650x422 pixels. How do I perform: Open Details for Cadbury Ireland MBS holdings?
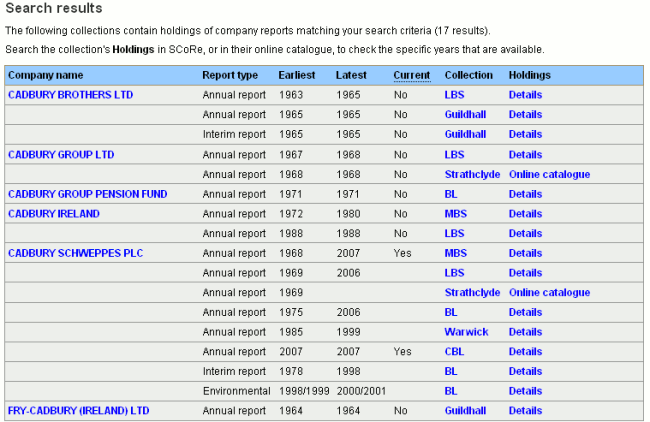pyautogui.click(x=525, y=214)
